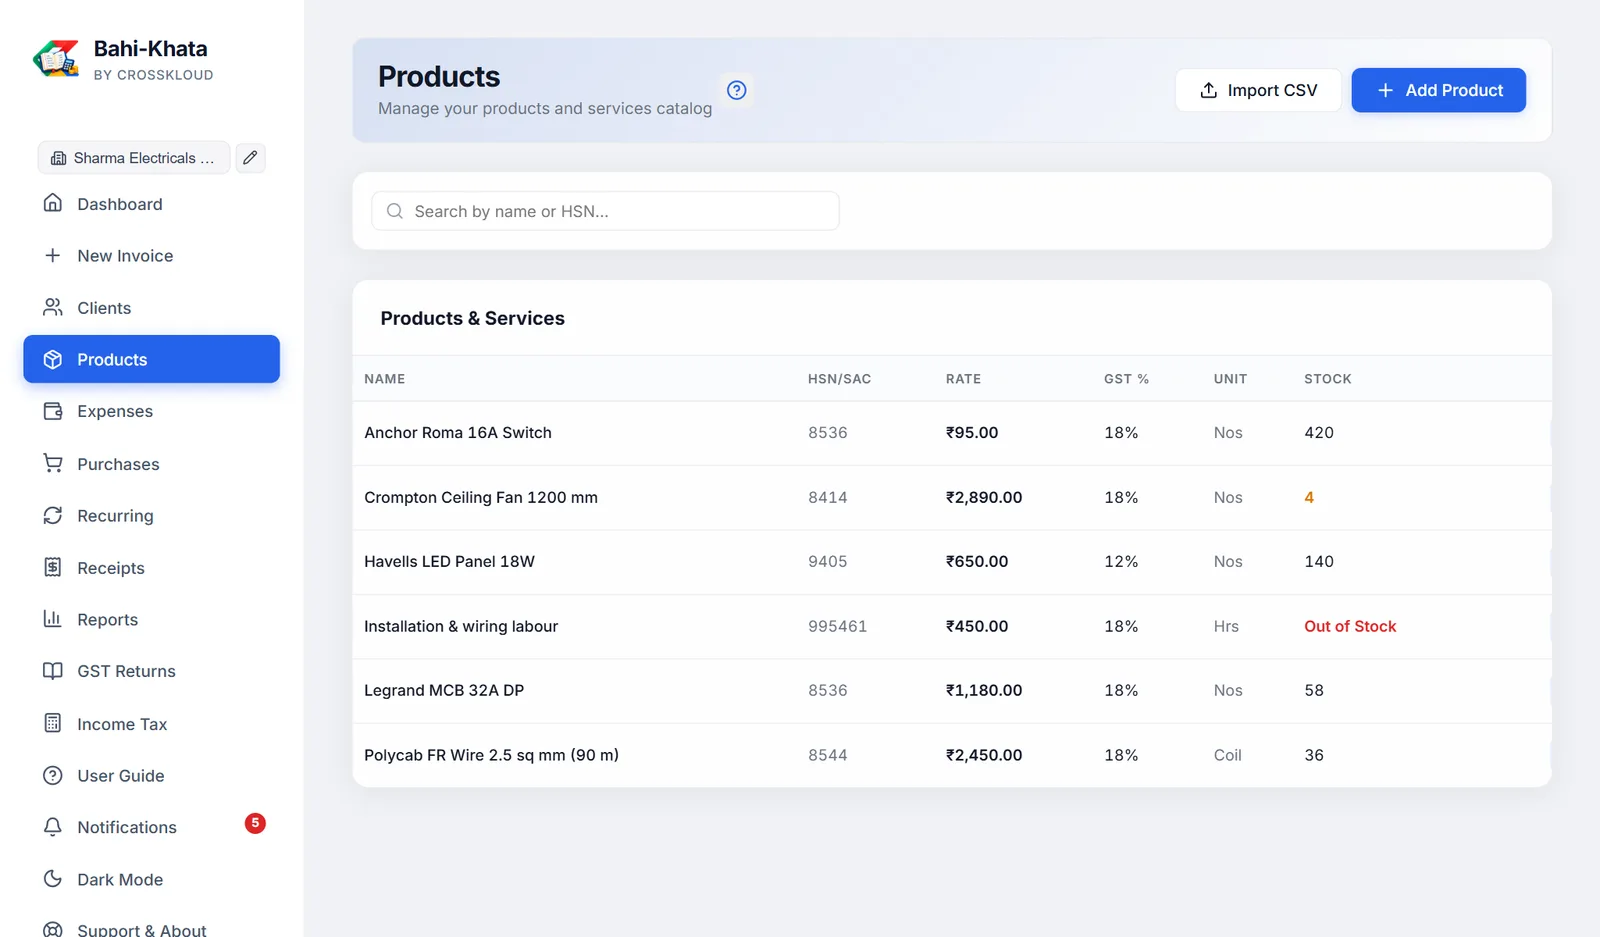
Task: Open help via the question mark icon
Action: point(737,90)
